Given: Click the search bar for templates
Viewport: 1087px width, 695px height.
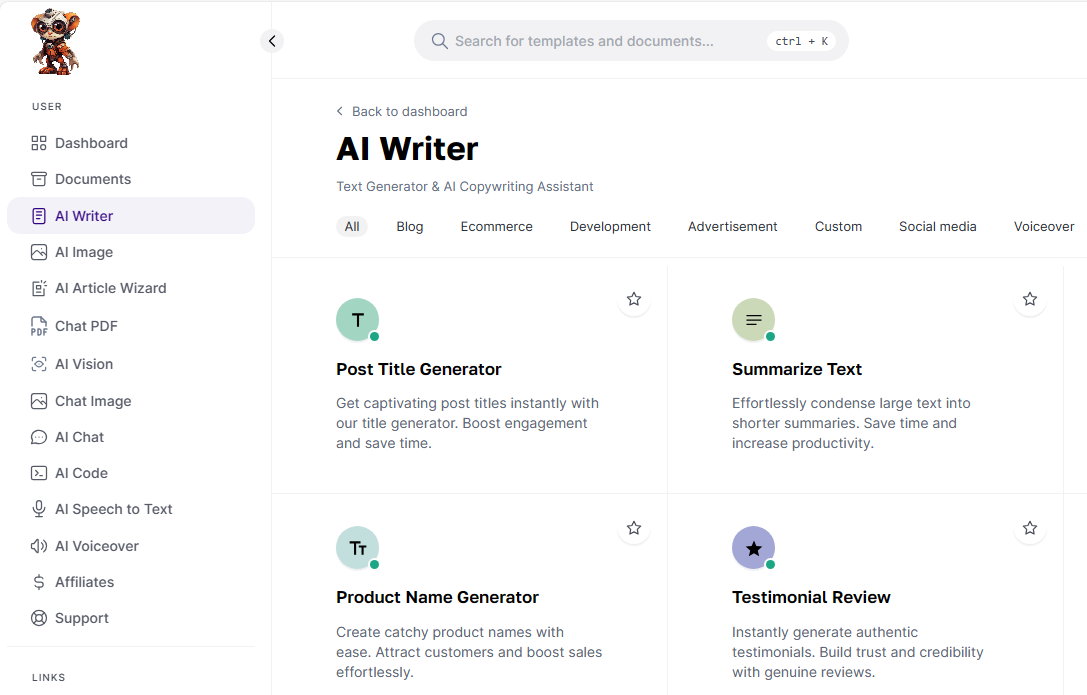Looking at the screenshot, I should (630, 40).
